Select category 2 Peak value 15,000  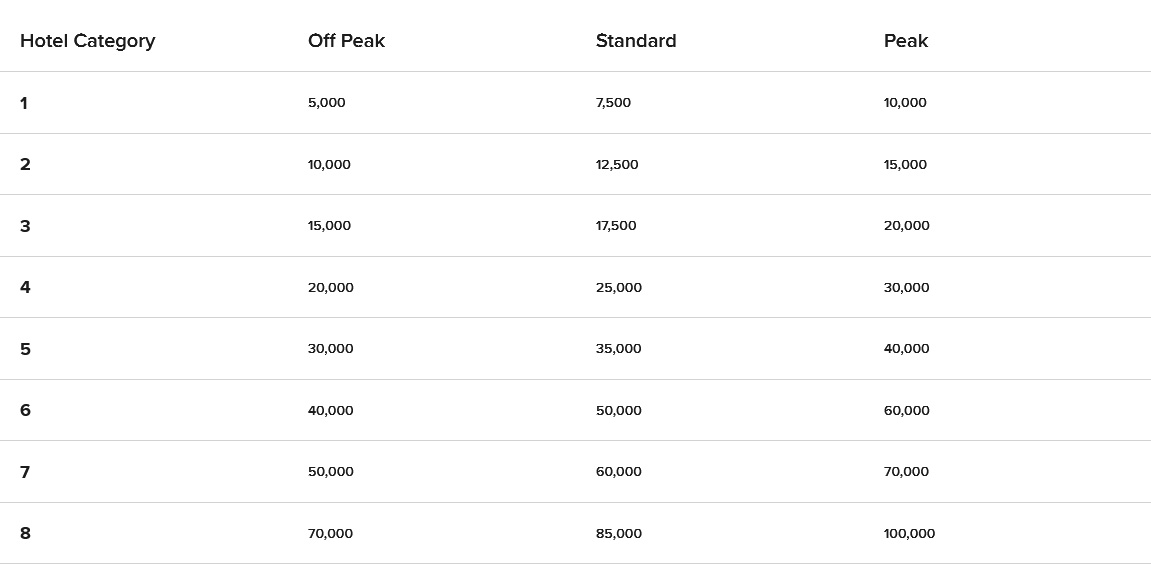(x=905, y=164)
